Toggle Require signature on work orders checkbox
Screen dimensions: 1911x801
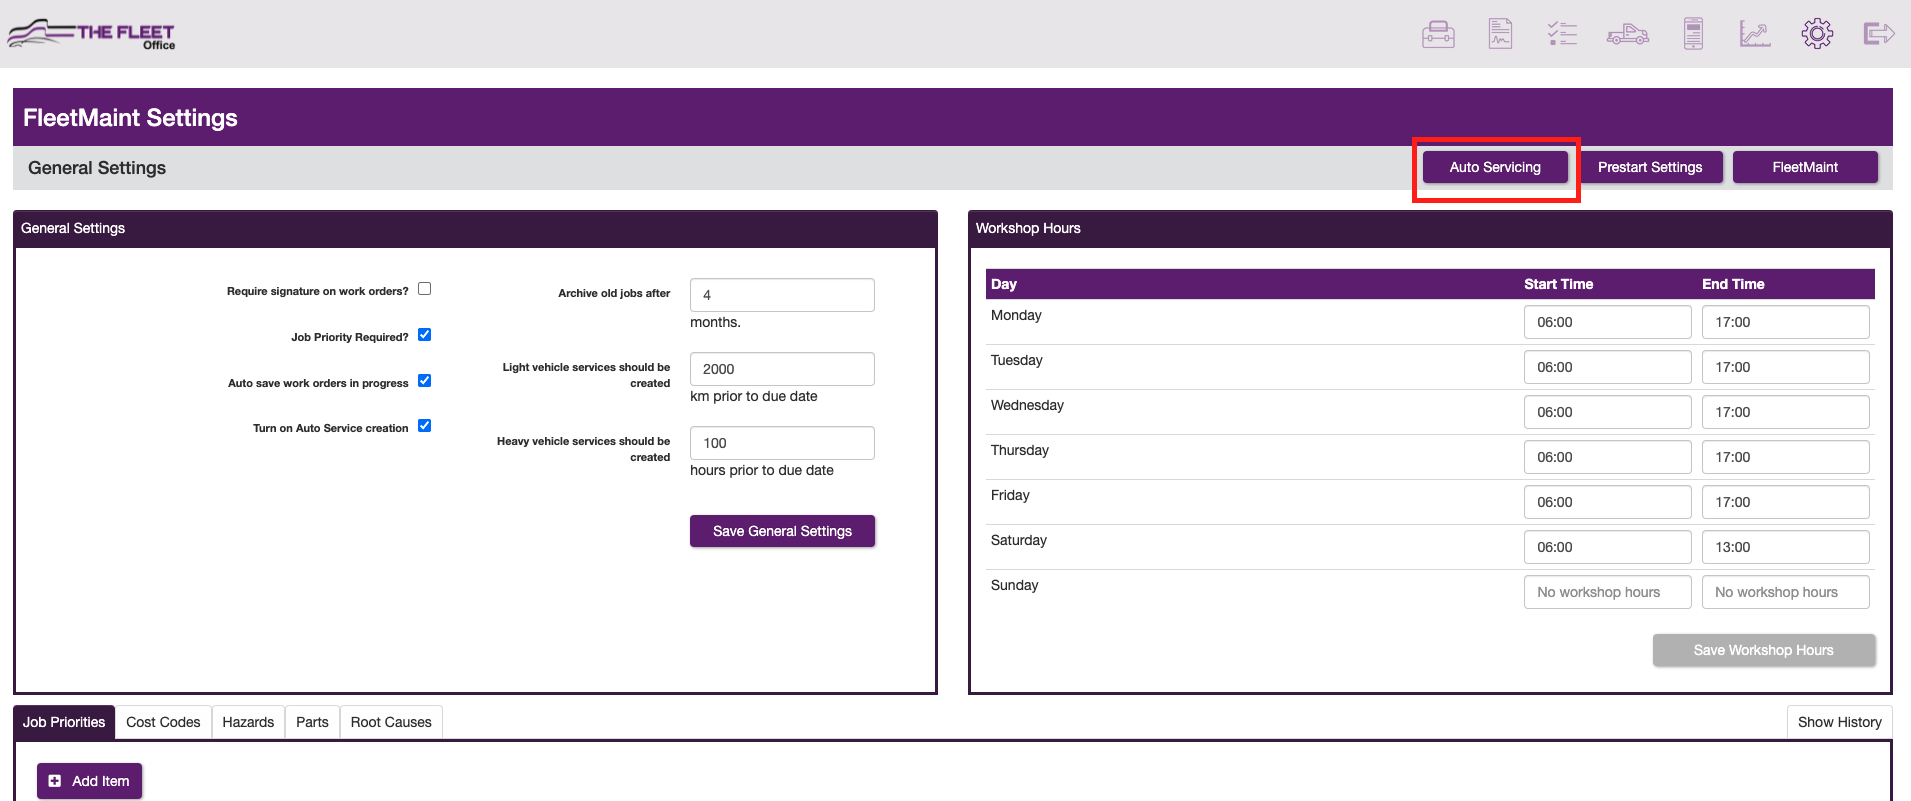coord(424,289)
